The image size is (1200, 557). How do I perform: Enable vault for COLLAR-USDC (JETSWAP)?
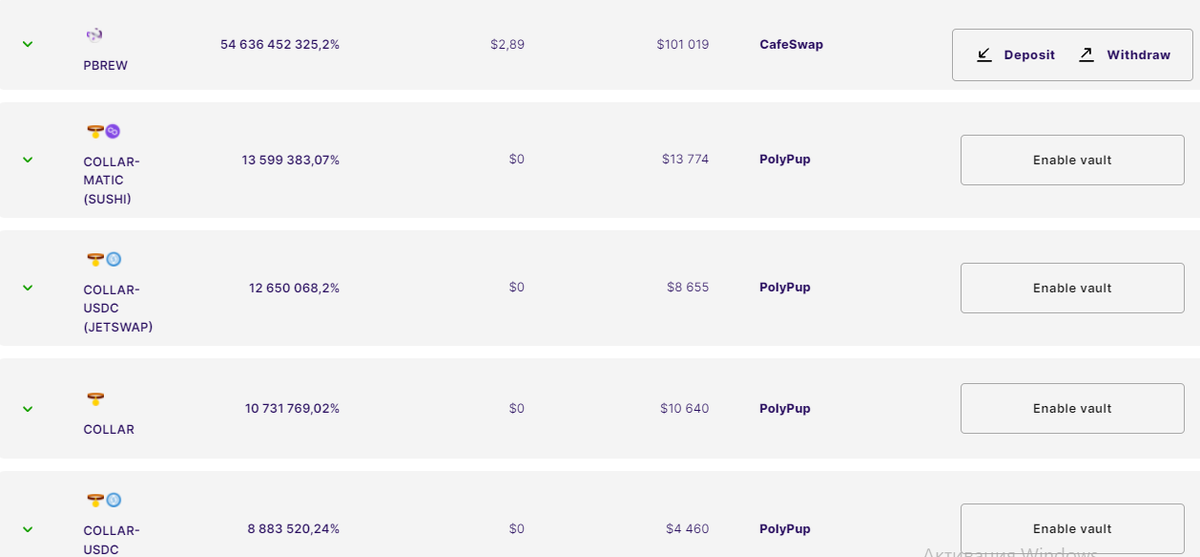(x=1072, y=288)
